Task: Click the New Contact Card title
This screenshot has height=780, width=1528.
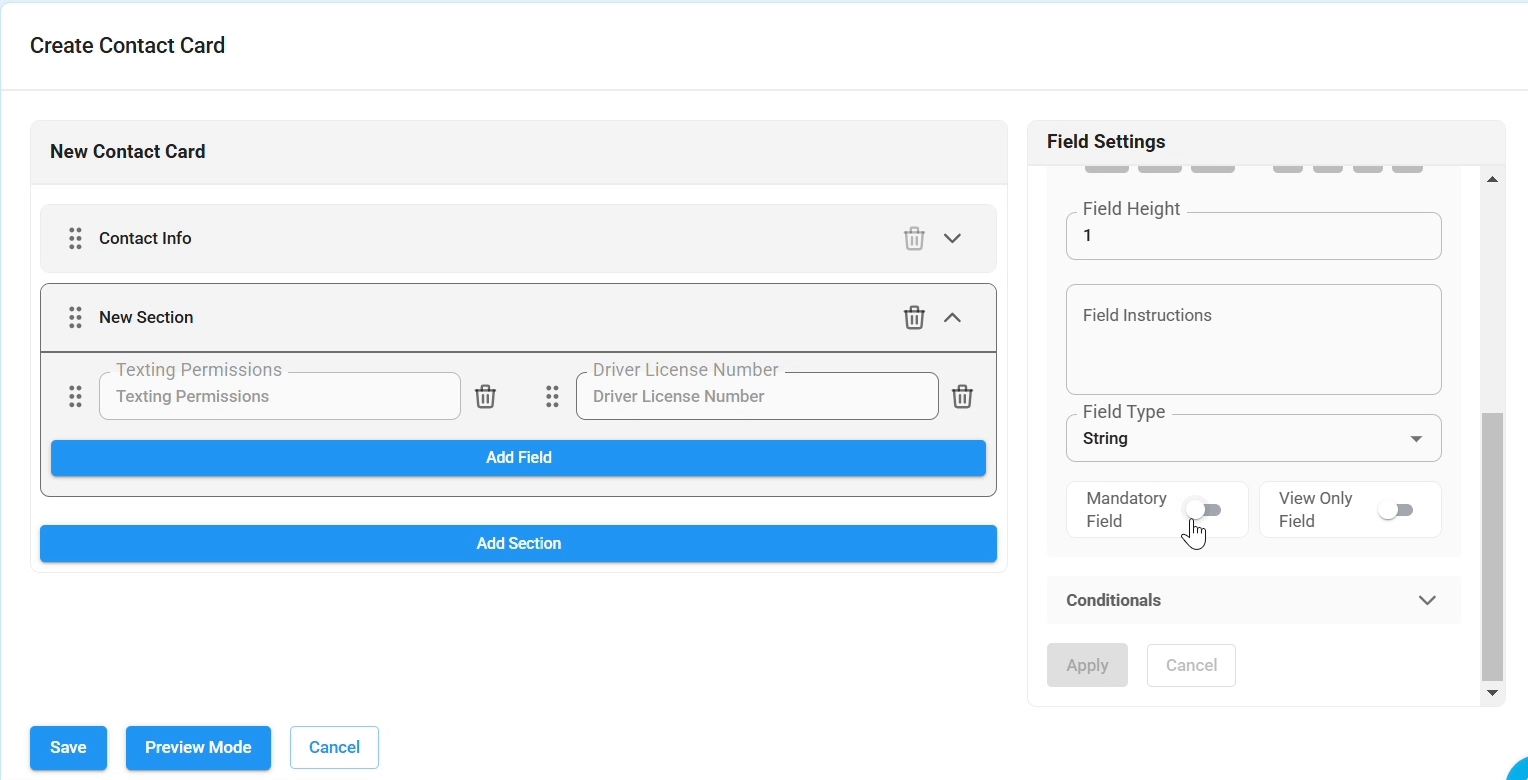Action: [128, 152]
